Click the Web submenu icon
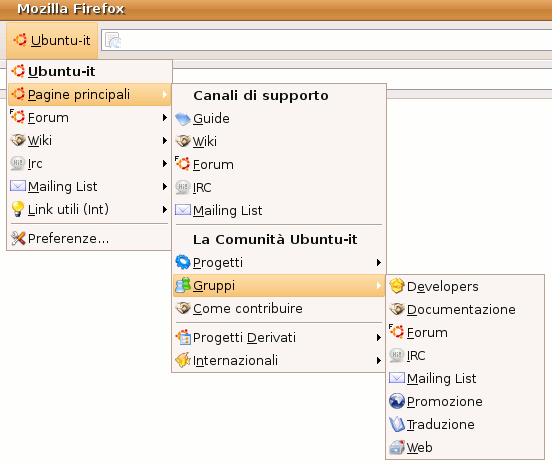The width and height of the screenshot is (552, 465). pyautogui.click(x=397, y=447)
